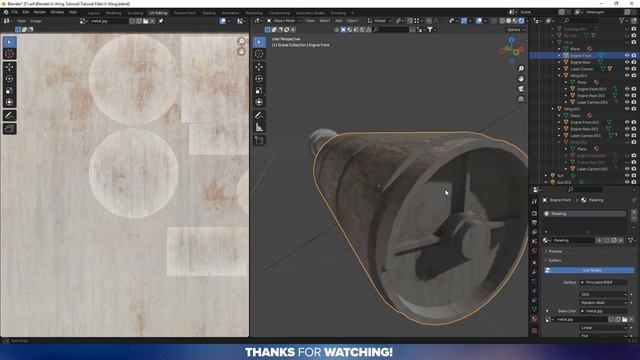Screen dimensions: 640x360
Task: Open the Random Walk subsurface dropdown
Action: click(x=604, y=302)
